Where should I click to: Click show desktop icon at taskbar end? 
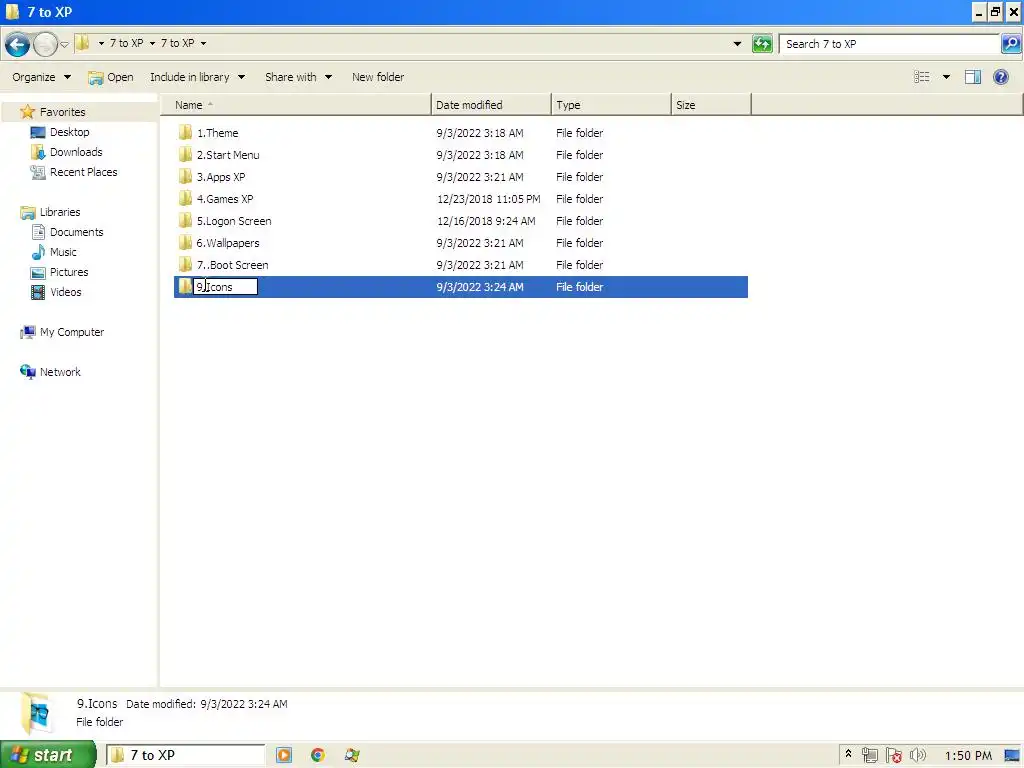[1012, 756]
